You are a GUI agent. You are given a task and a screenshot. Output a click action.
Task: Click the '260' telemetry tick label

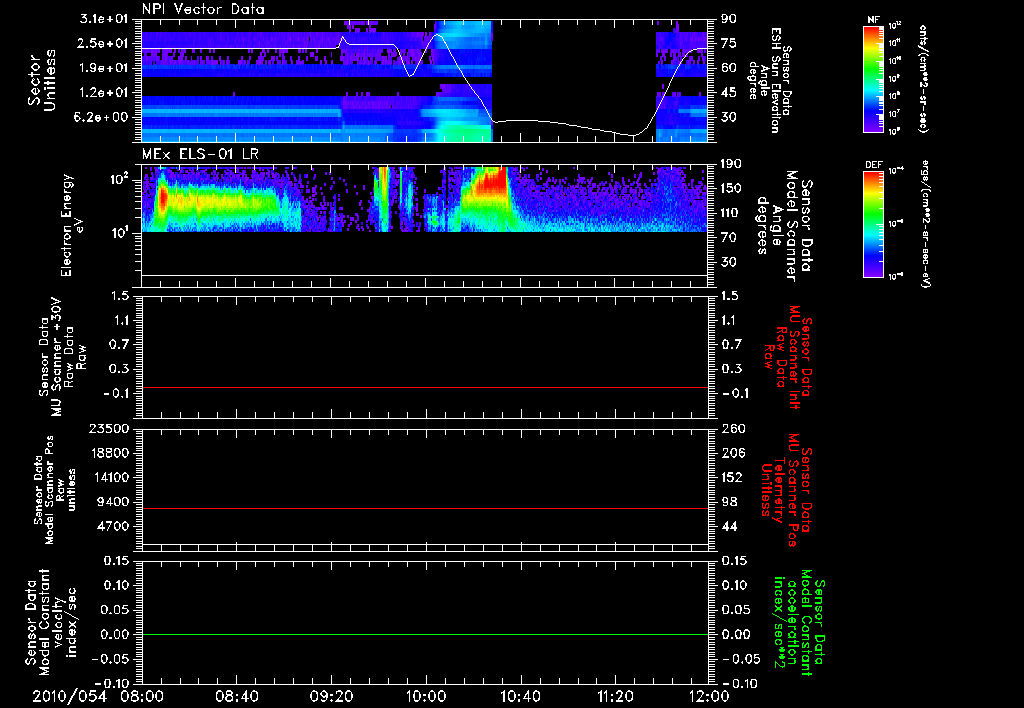731,428
